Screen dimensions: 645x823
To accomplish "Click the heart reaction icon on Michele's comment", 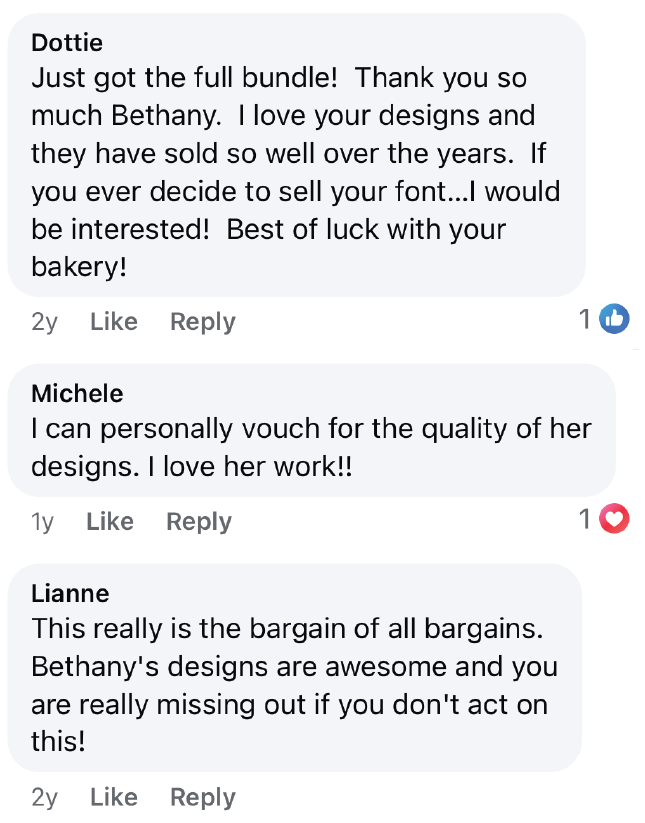I will (x=614, y=519).
